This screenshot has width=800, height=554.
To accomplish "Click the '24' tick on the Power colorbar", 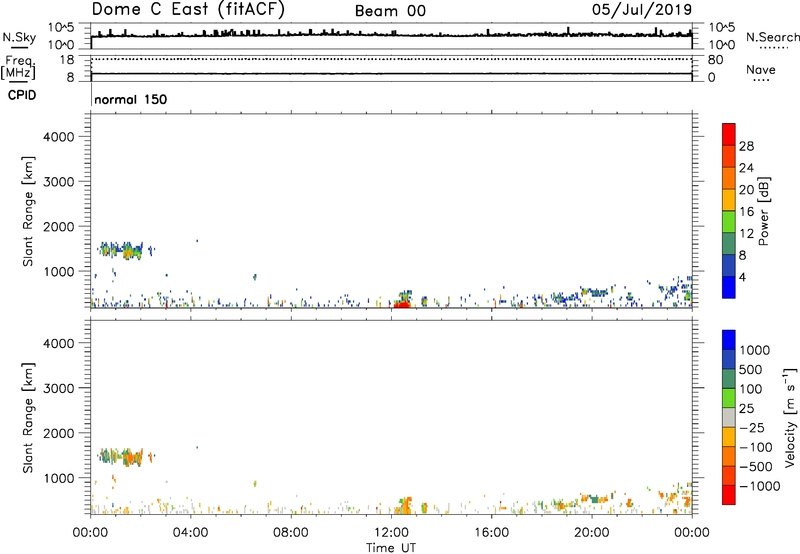I will (x=746, y=168).
